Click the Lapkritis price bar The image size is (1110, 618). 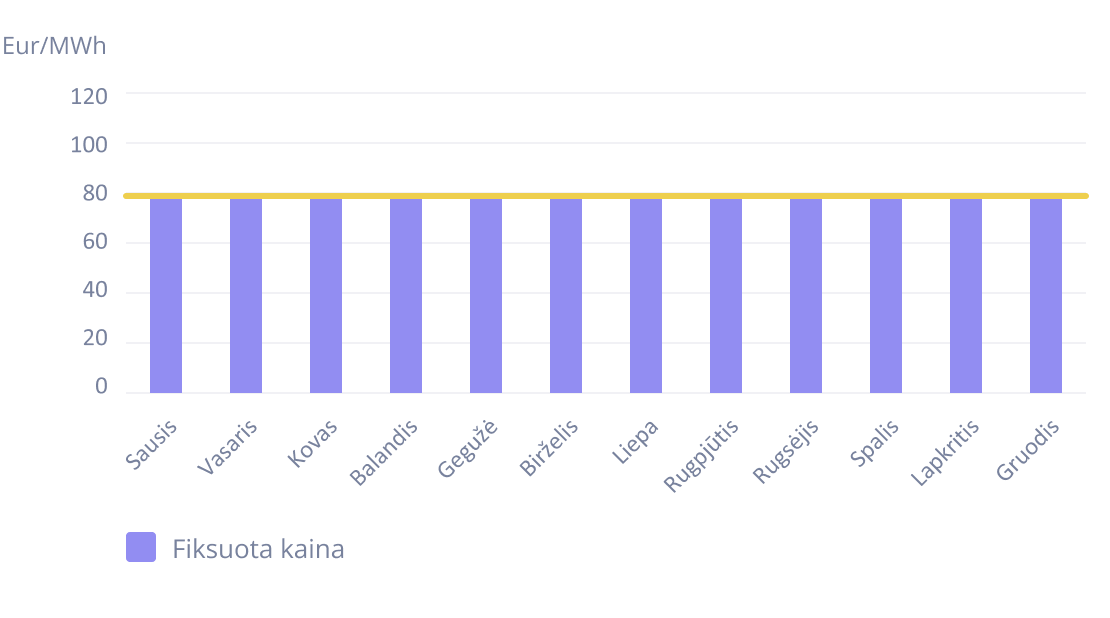tap(966, 295)
